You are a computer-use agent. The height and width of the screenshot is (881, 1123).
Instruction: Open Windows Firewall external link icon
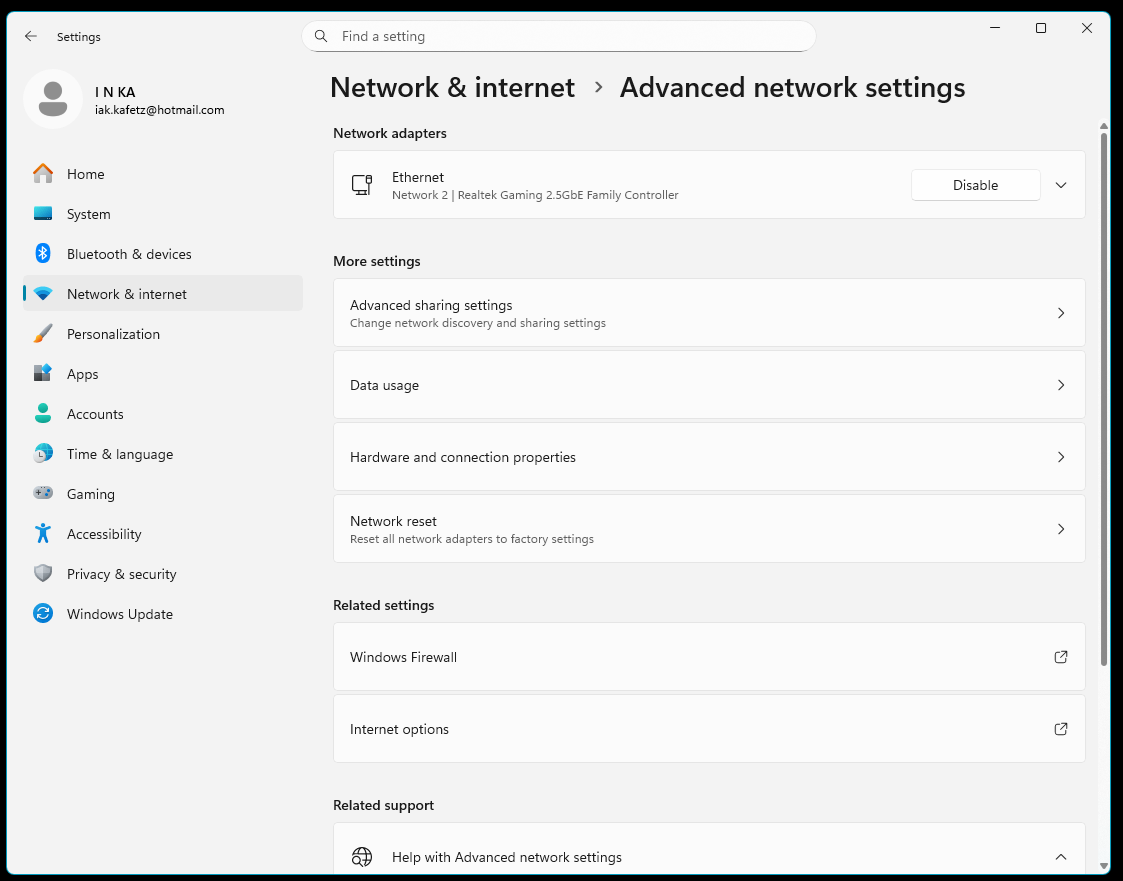[1061, 657]
